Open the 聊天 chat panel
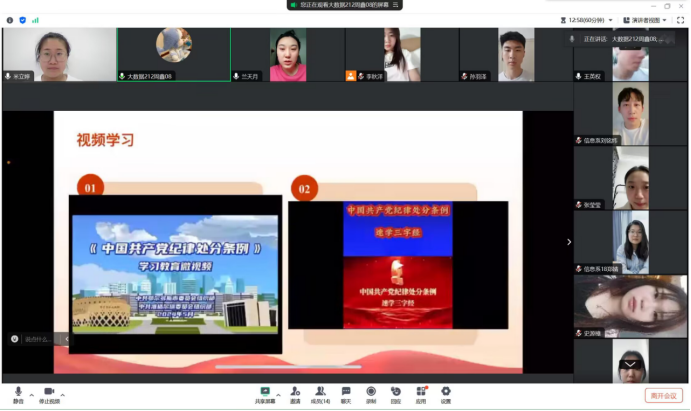Viewport: 691px width, 411px height. pyautogui.click(x=346, y=393)
